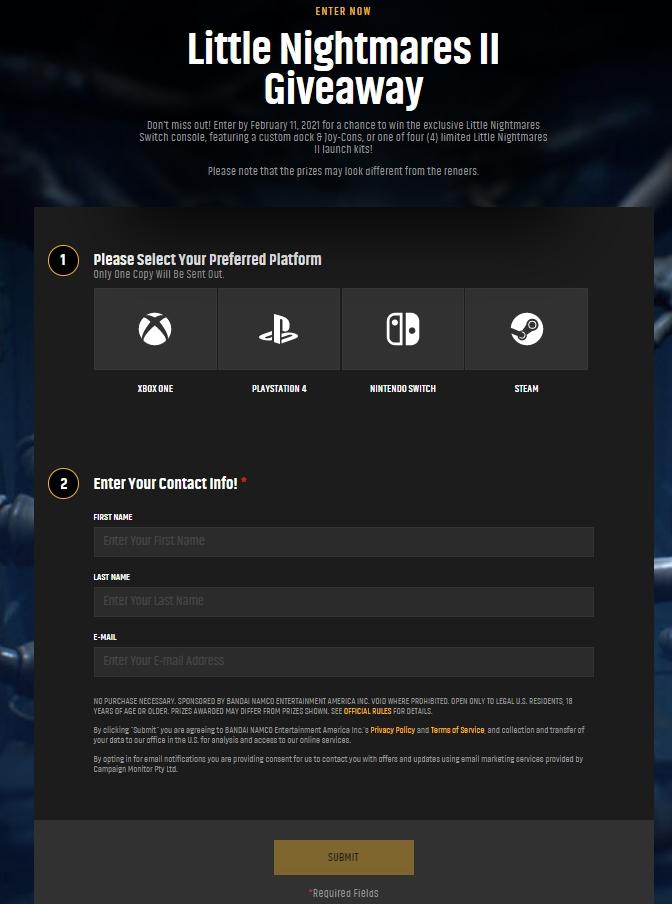Choose the Nintendo Switch platform icon
This screenshot has width=672, height=904.
click(403, 329)
